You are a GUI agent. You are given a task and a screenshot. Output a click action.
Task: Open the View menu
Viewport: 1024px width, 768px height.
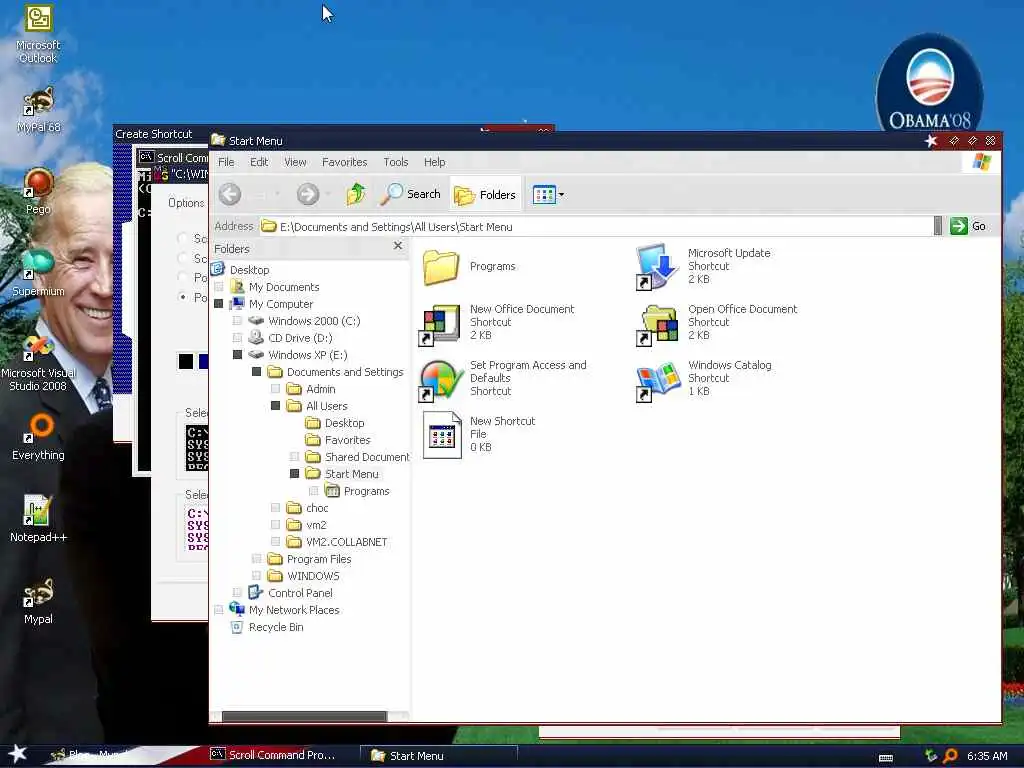(295, 162)
